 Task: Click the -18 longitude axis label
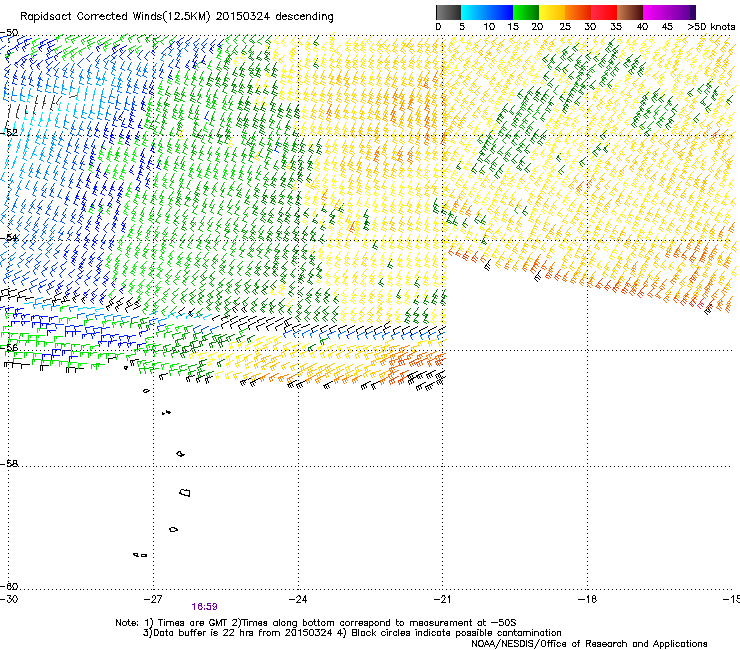coord(587,599)
